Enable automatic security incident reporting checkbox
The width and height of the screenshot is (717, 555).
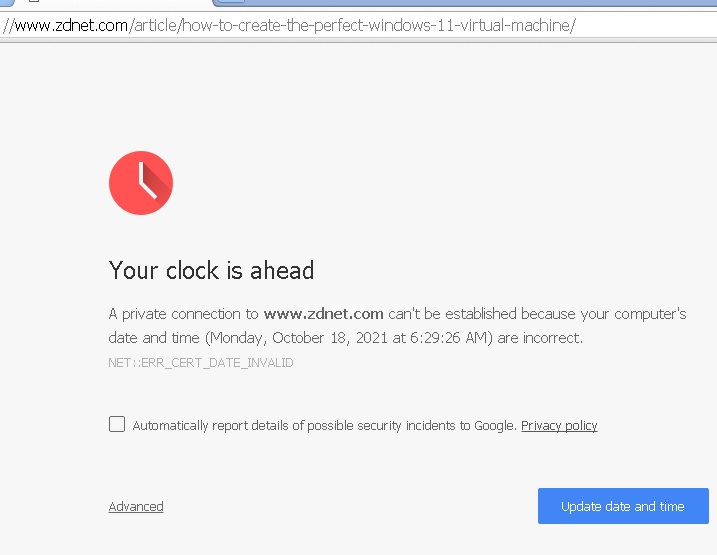point(117,424)
